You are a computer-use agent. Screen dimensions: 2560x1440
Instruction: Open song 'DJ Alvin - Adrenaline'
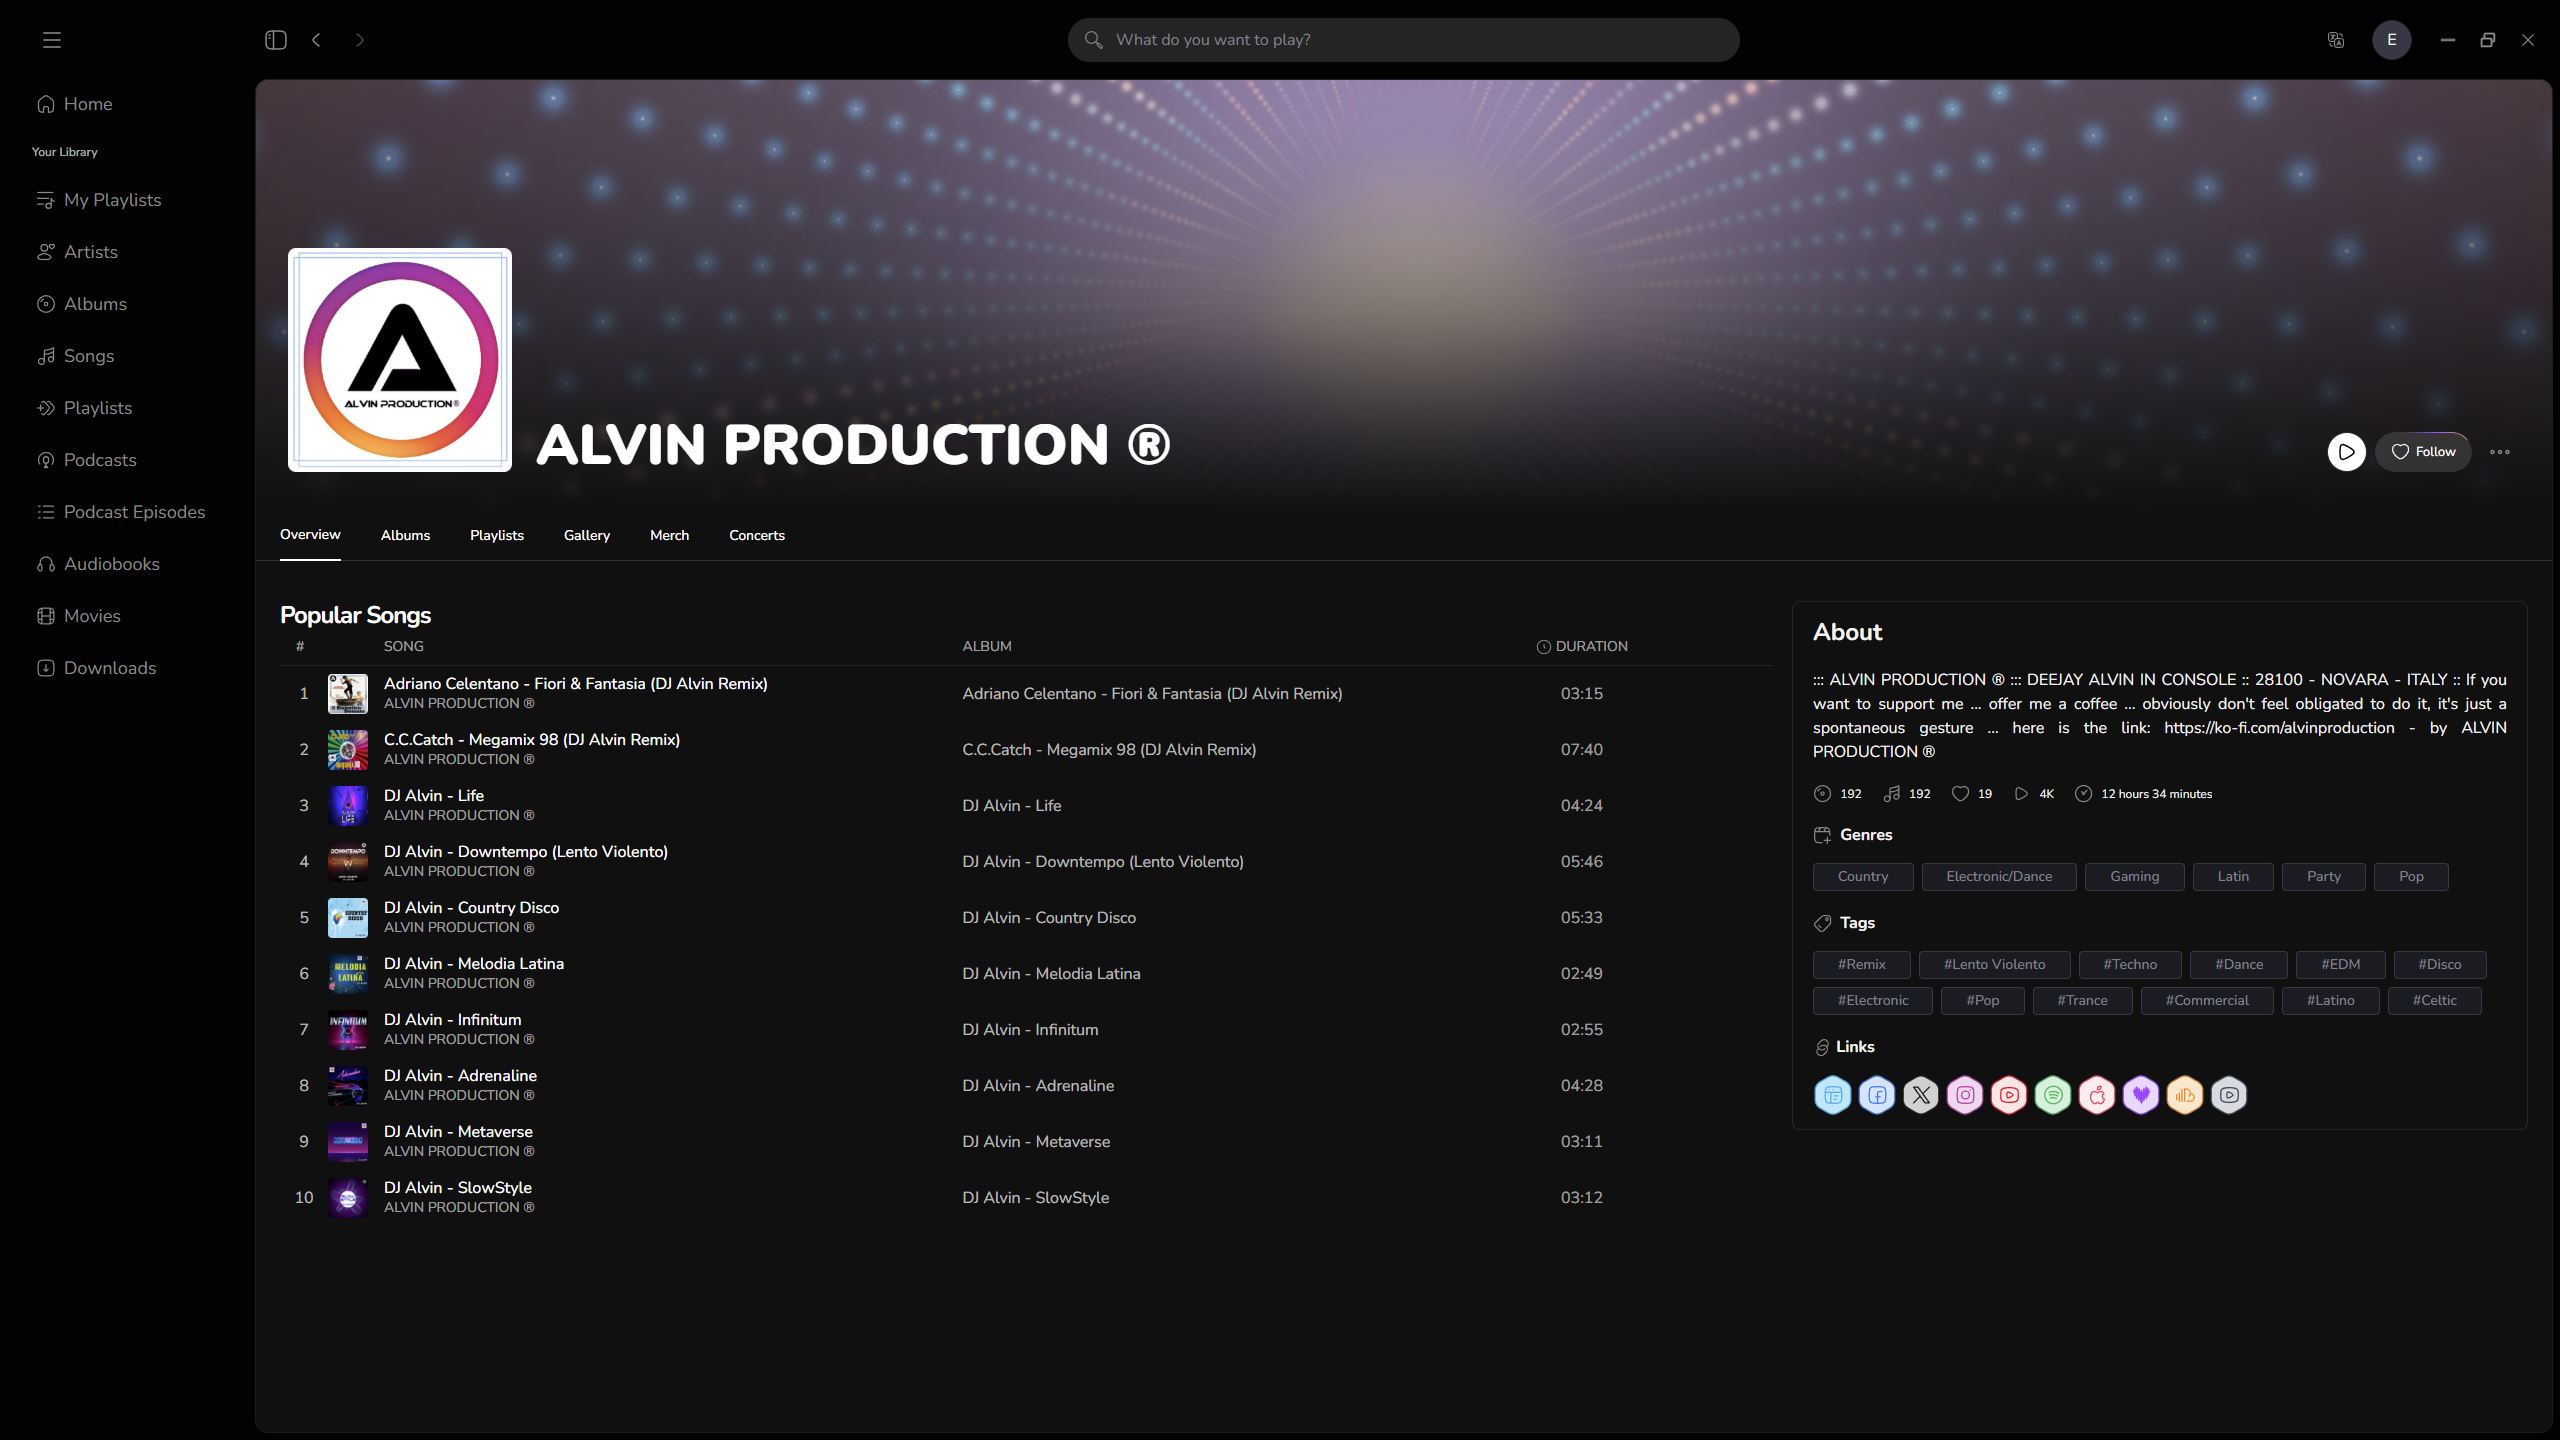[x=460, y=1076]
